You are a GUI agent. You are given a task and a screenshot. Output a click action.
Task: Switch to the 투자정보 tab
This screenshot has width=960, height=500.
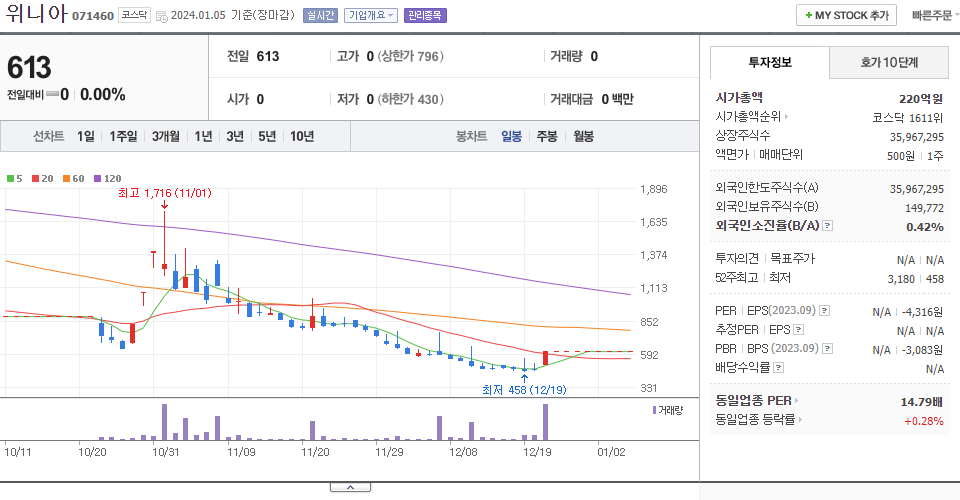tap(770, 62)
